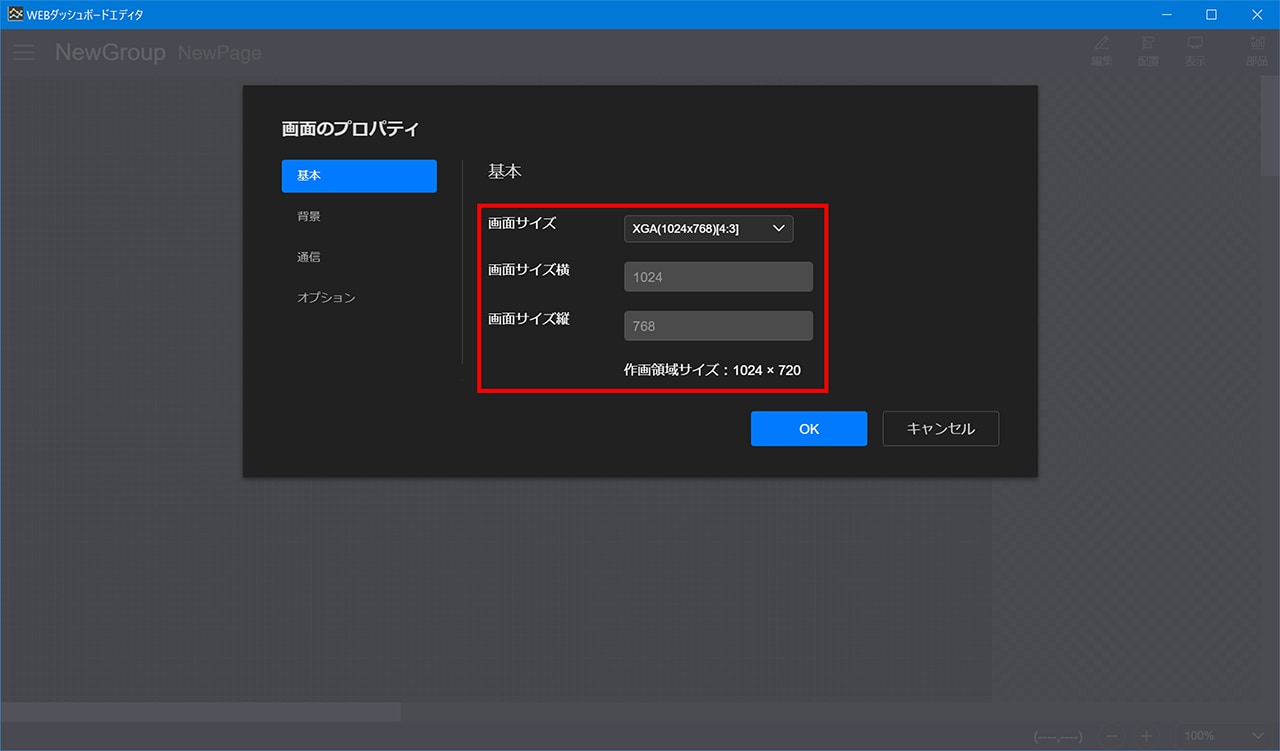Select the 基本 tab in sidebar
The height and width of the screenshot is (751, 1280).
pyautogui.click(x=359, y=176)
